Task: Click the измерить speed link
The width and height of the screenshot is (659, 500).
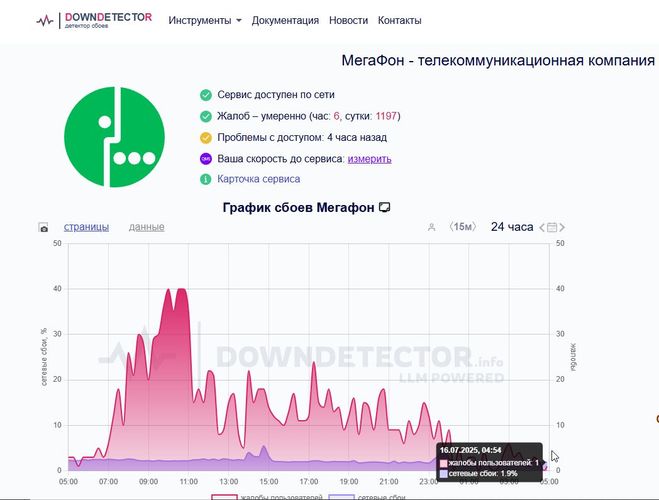Action: click(369, 158)
